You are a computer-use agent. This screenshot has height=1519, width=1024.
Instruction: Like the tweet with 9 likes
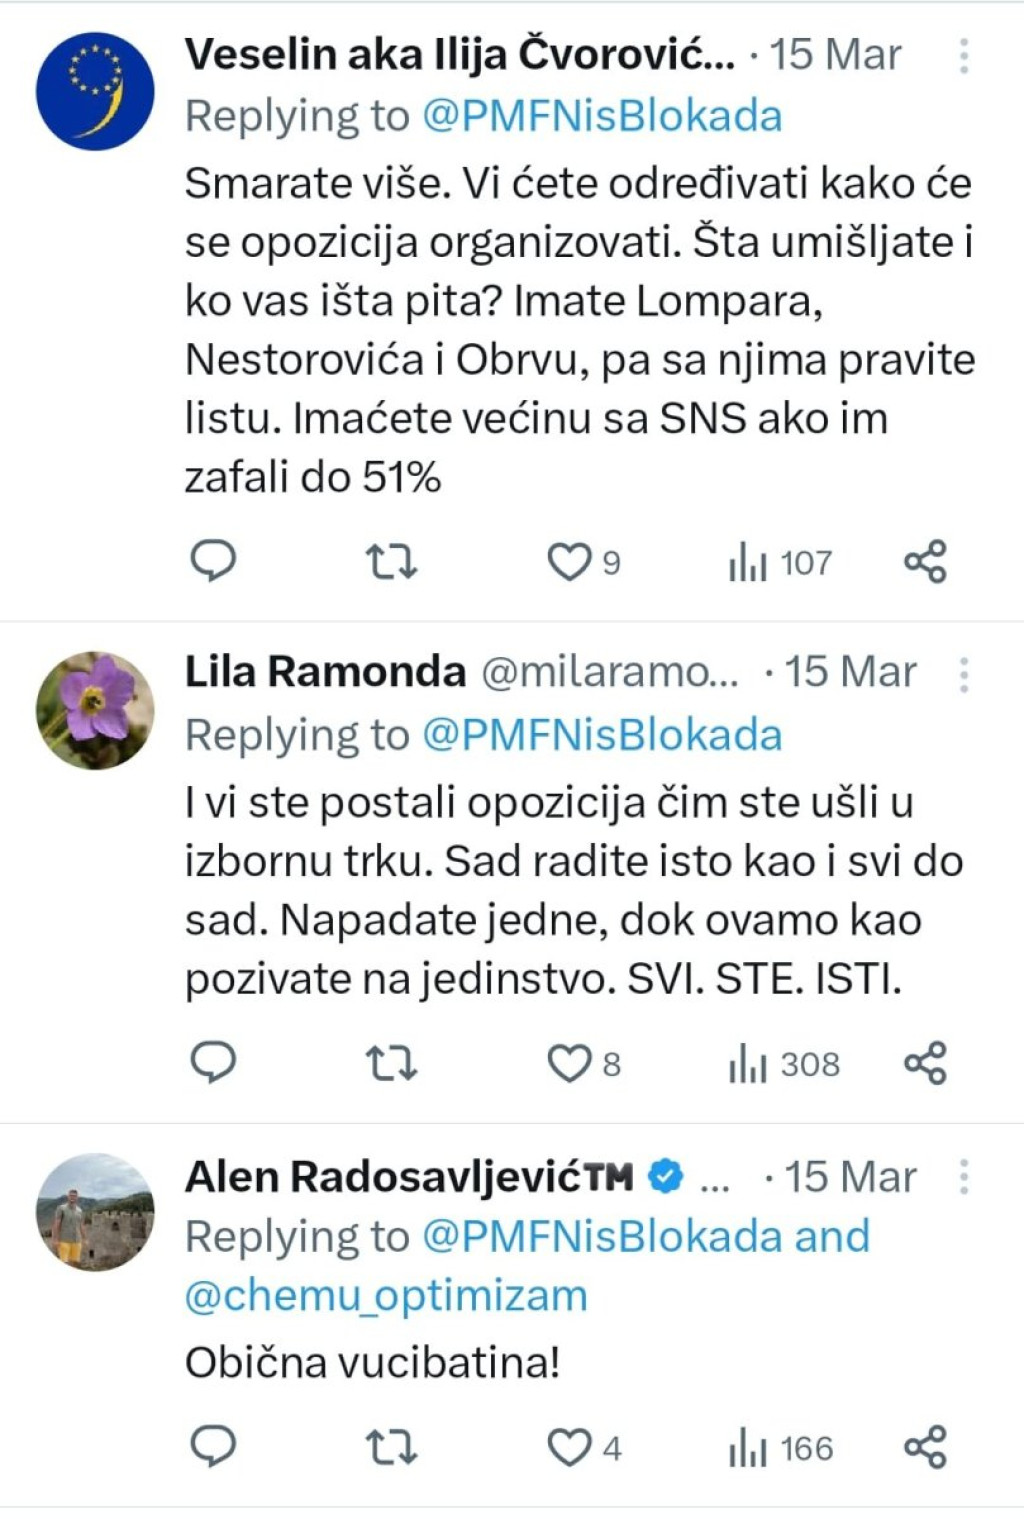[x=583, y=562]
